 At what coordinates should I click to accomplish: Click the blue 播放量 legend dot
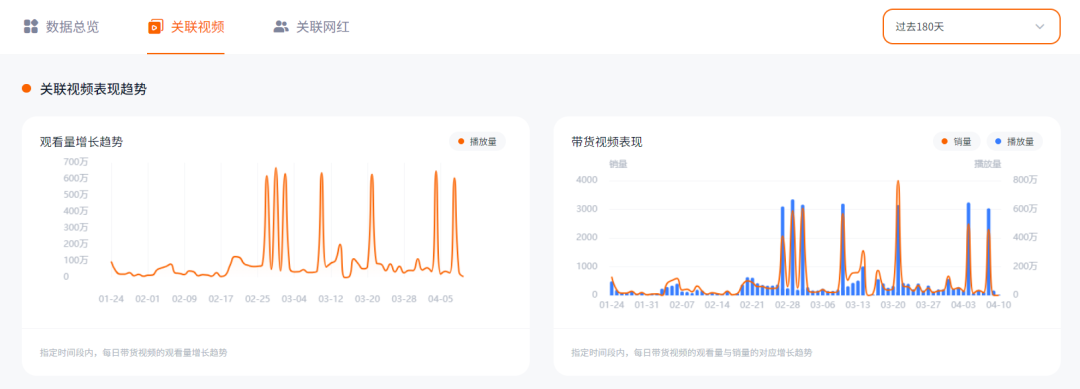998,142
